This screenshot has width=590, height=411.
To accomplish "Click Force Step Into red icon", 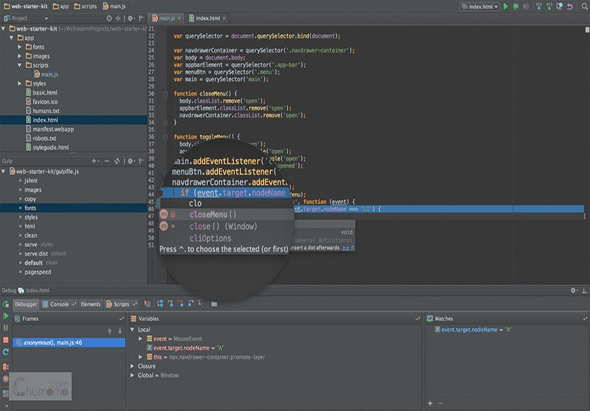I will [181, 304].
